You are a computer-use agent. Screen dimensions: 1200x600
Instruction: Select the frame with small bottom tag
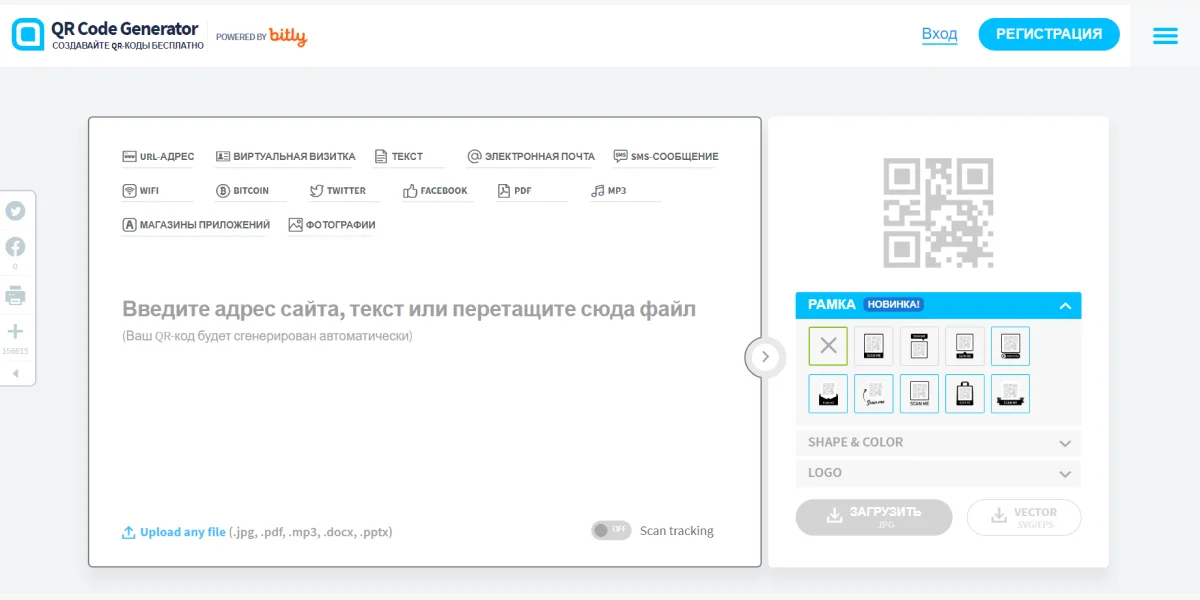[965, 346]
